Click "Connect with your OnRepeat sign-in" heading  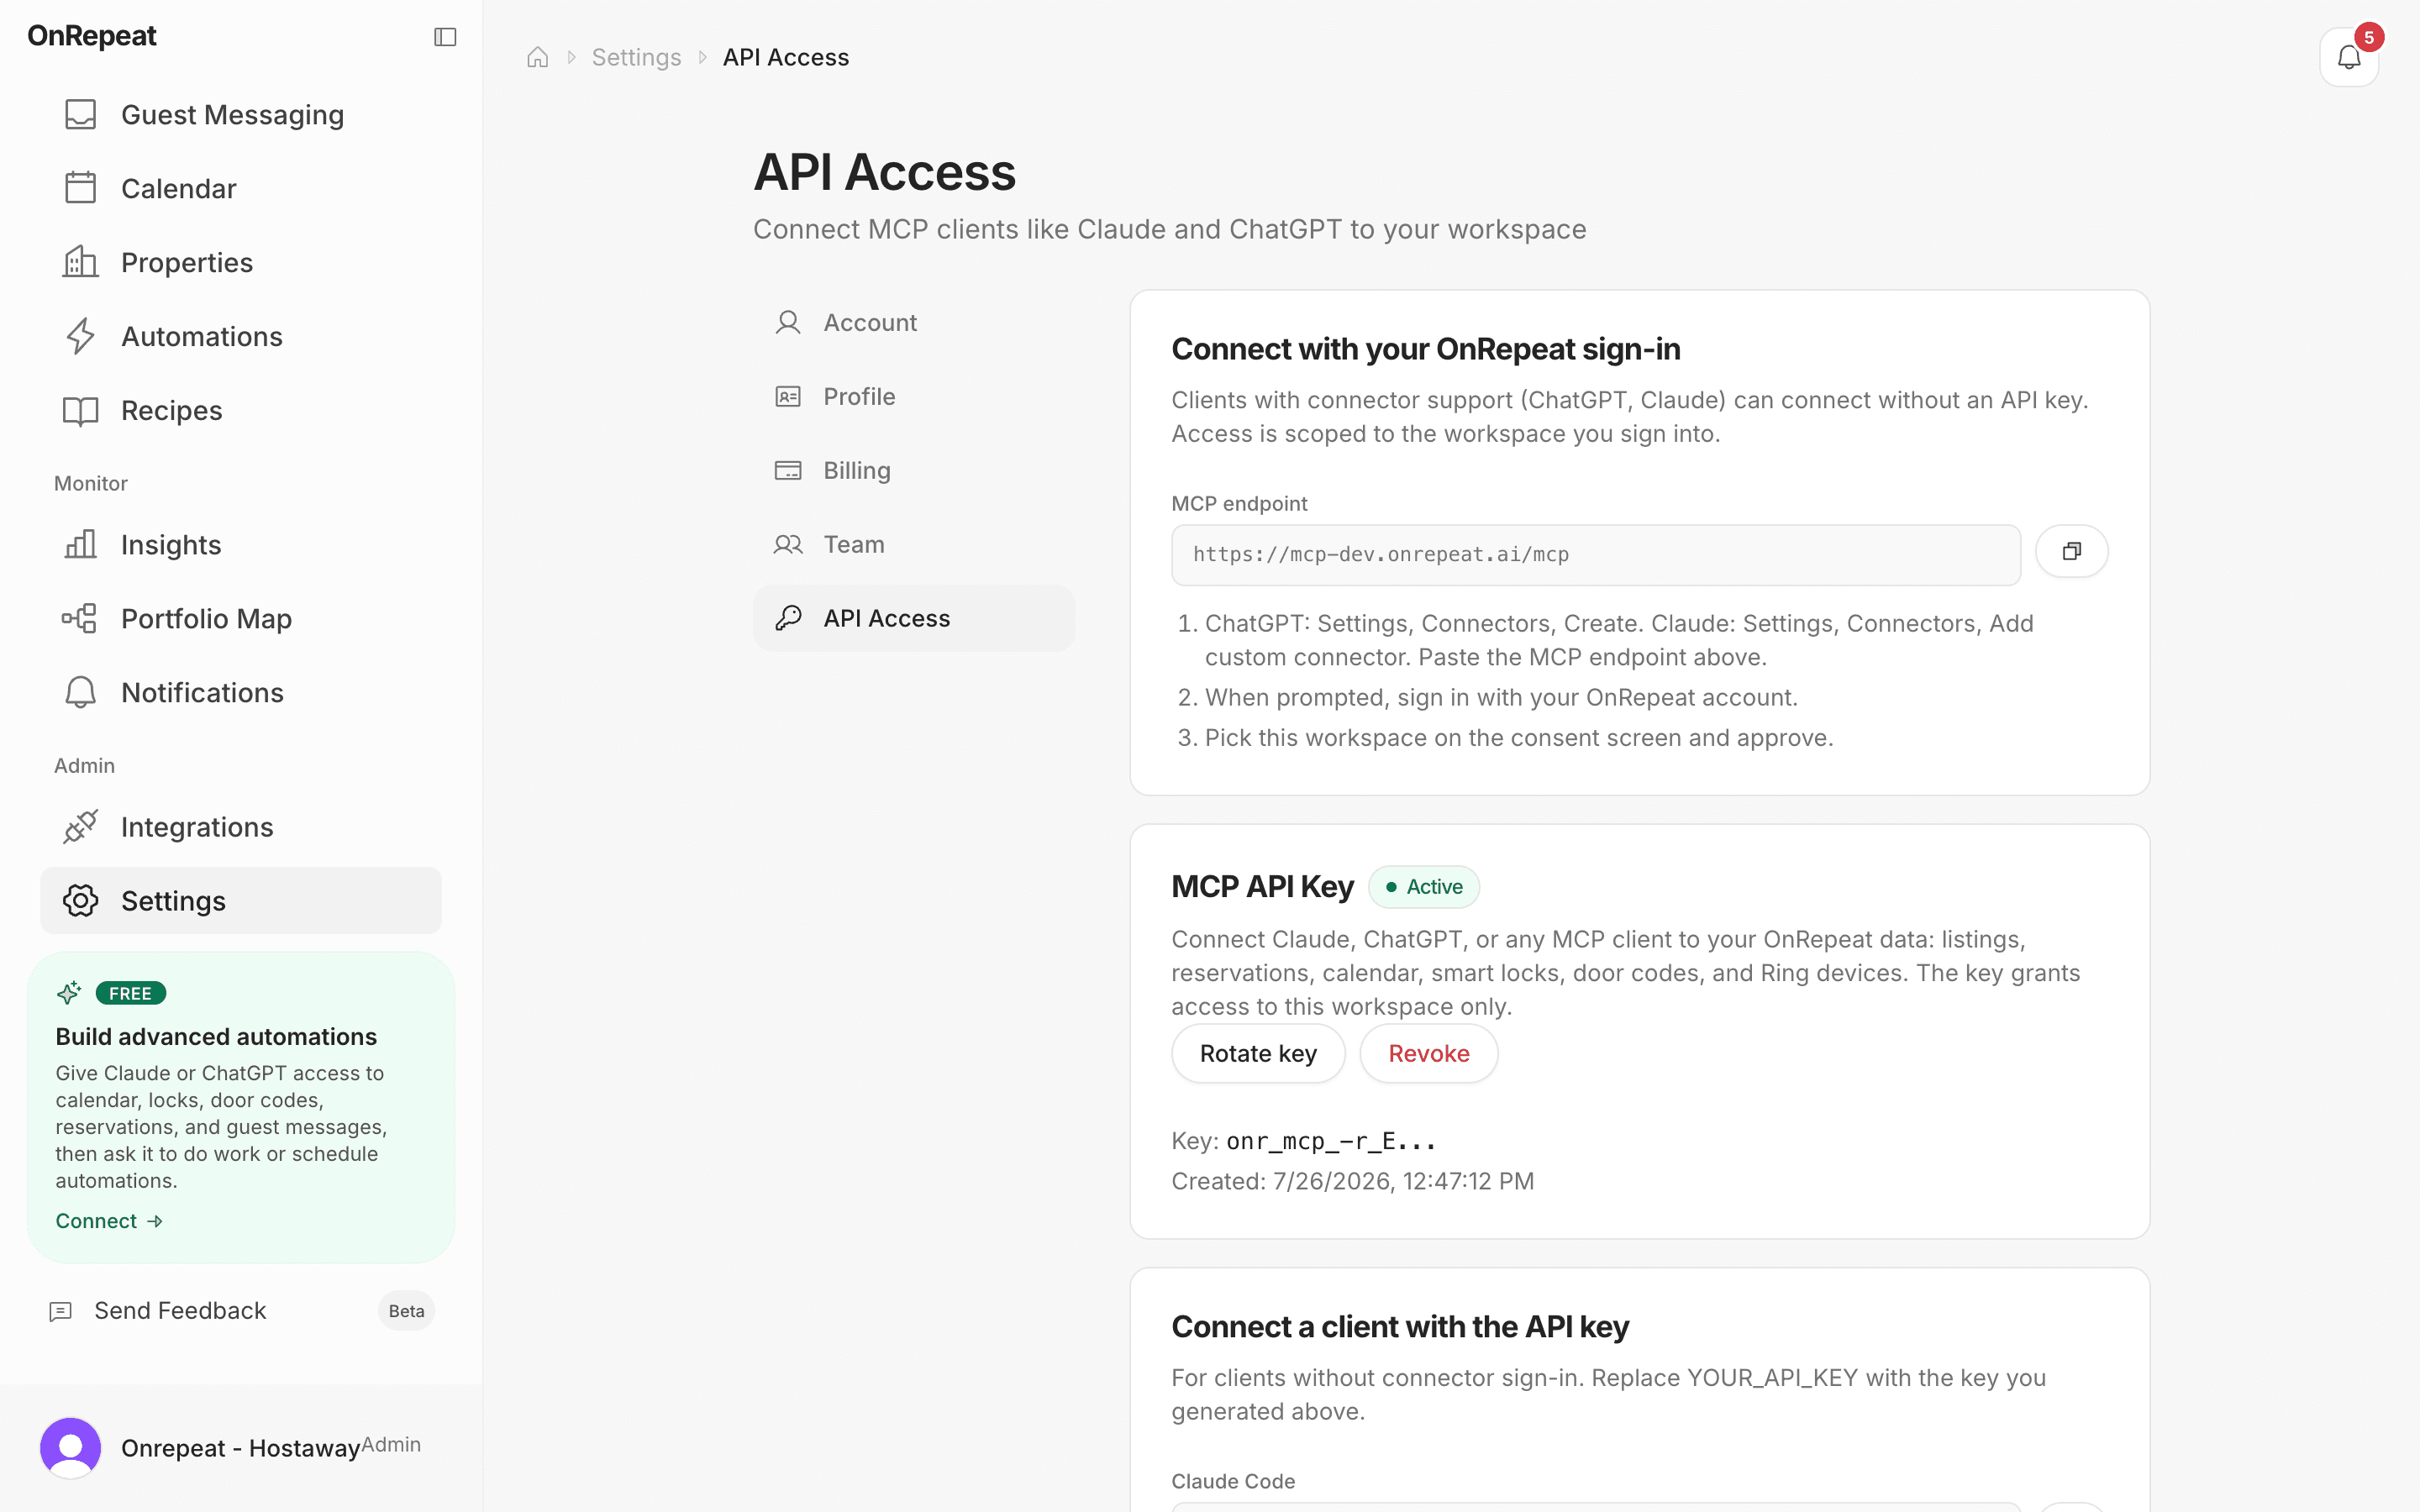pos(1425,349)
